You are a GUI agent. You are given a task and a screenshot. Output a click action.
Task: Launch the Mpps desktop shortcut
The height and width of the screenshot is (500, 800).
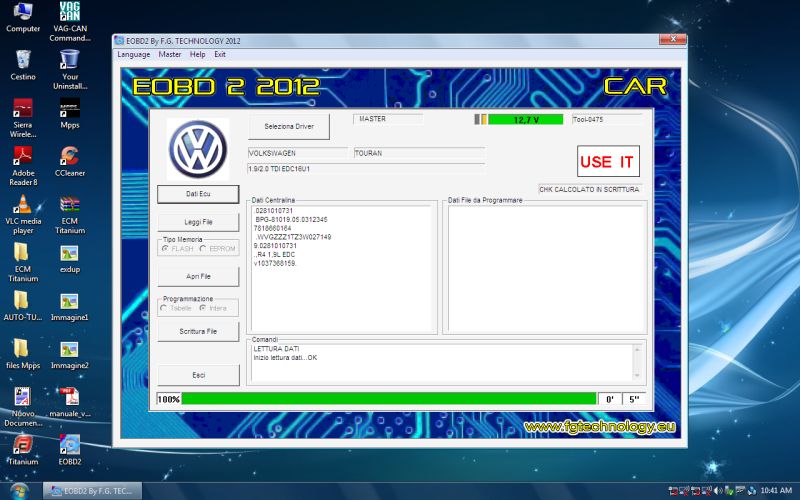70,113
